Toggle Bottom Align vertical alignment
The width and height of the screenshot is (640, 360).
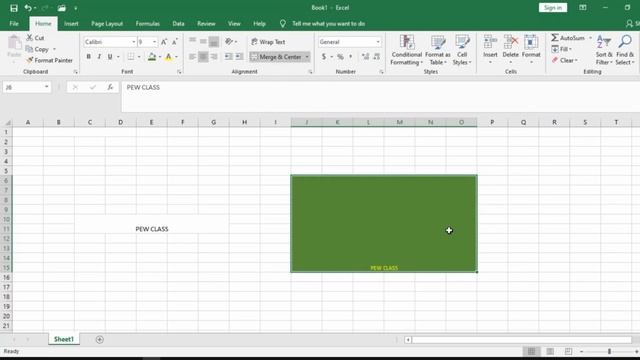pyautogui.click(x=213, y=41)
